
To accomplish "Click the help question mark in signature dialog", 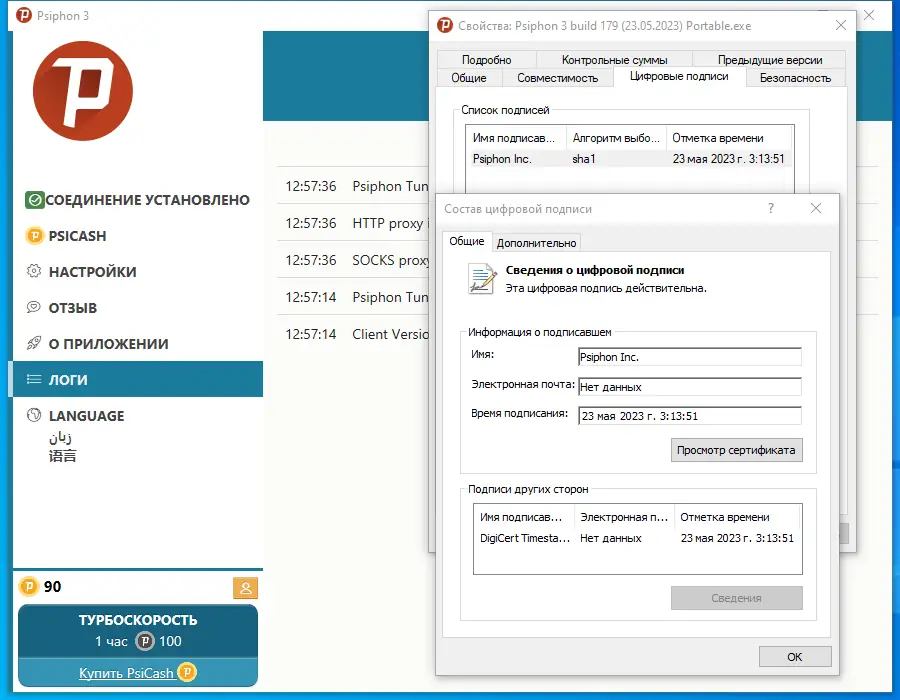I will (x=769, y=208).
